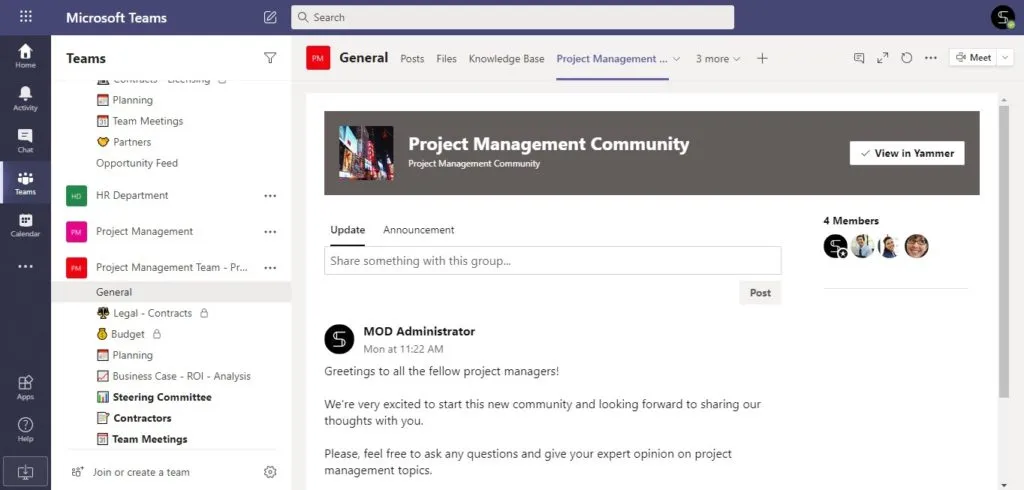
Task: Open more options for HR Department team
Action: tap(270, 195)
